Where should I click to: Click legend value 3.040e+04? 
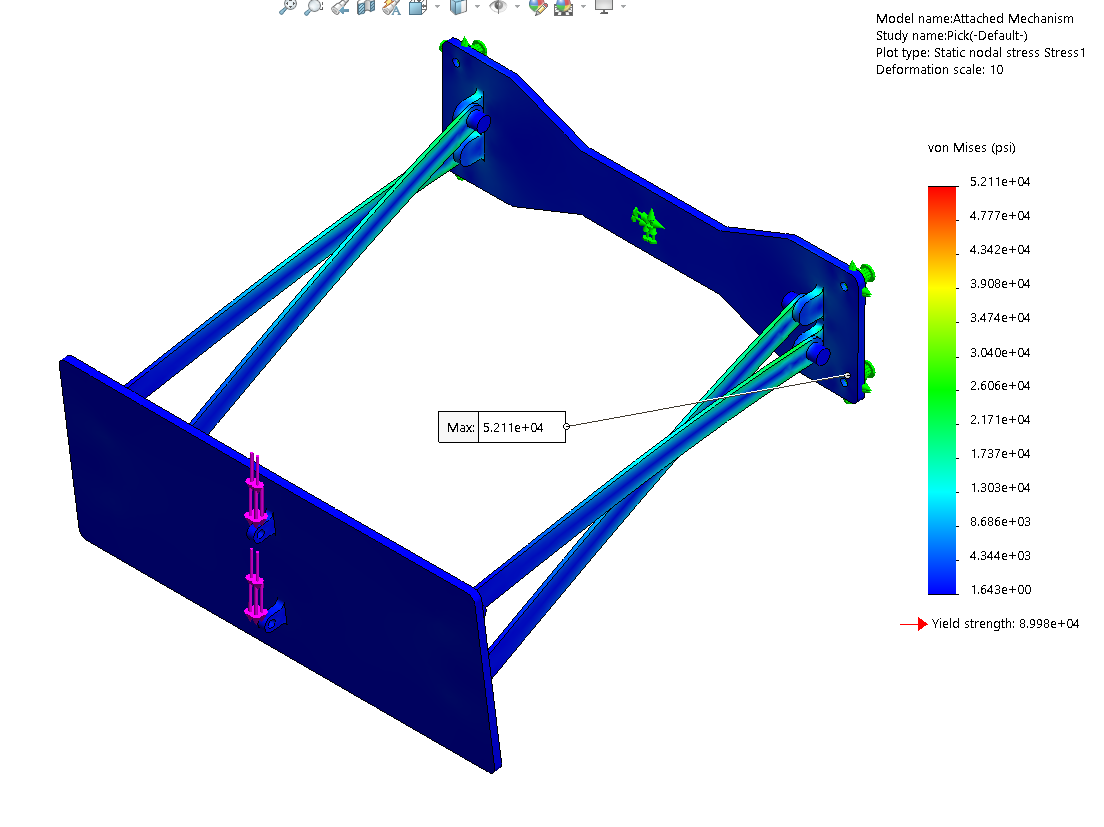click(1000, 352)
